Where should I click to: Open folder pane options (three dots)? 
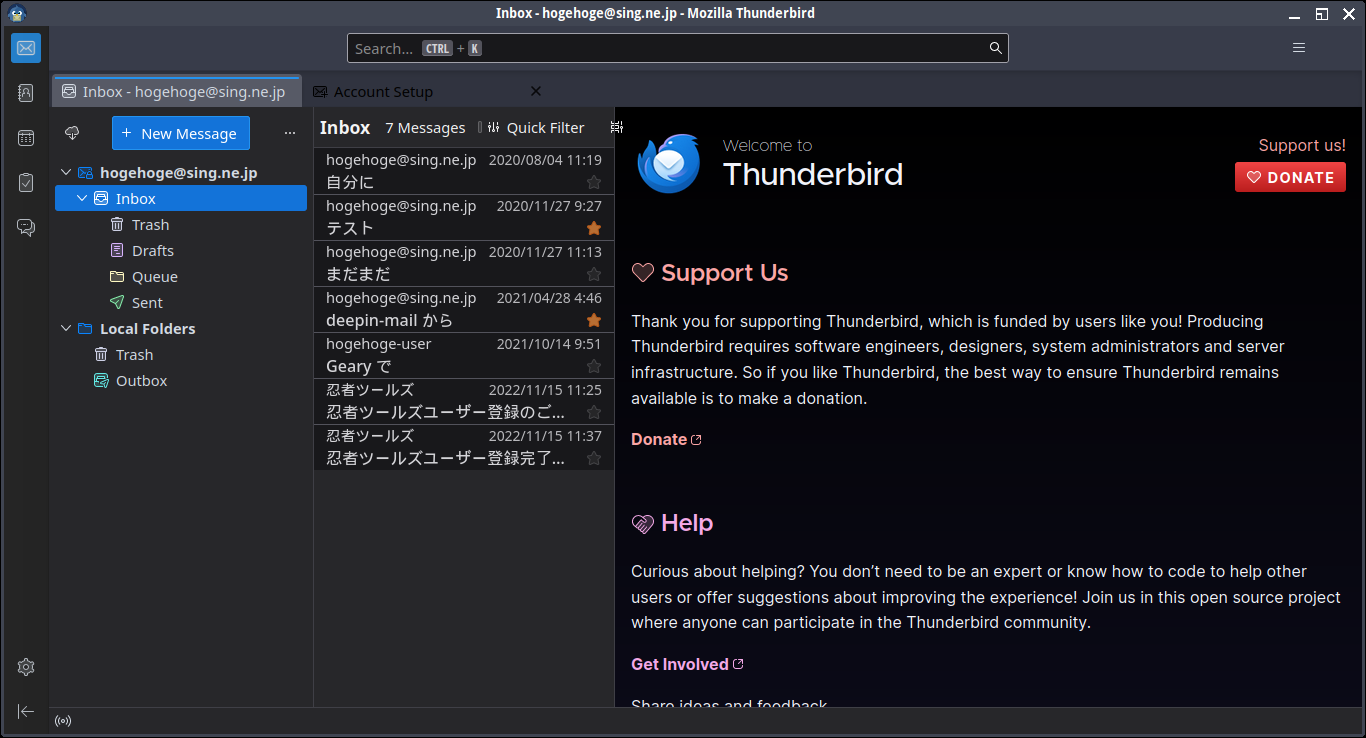pos(290,133)
